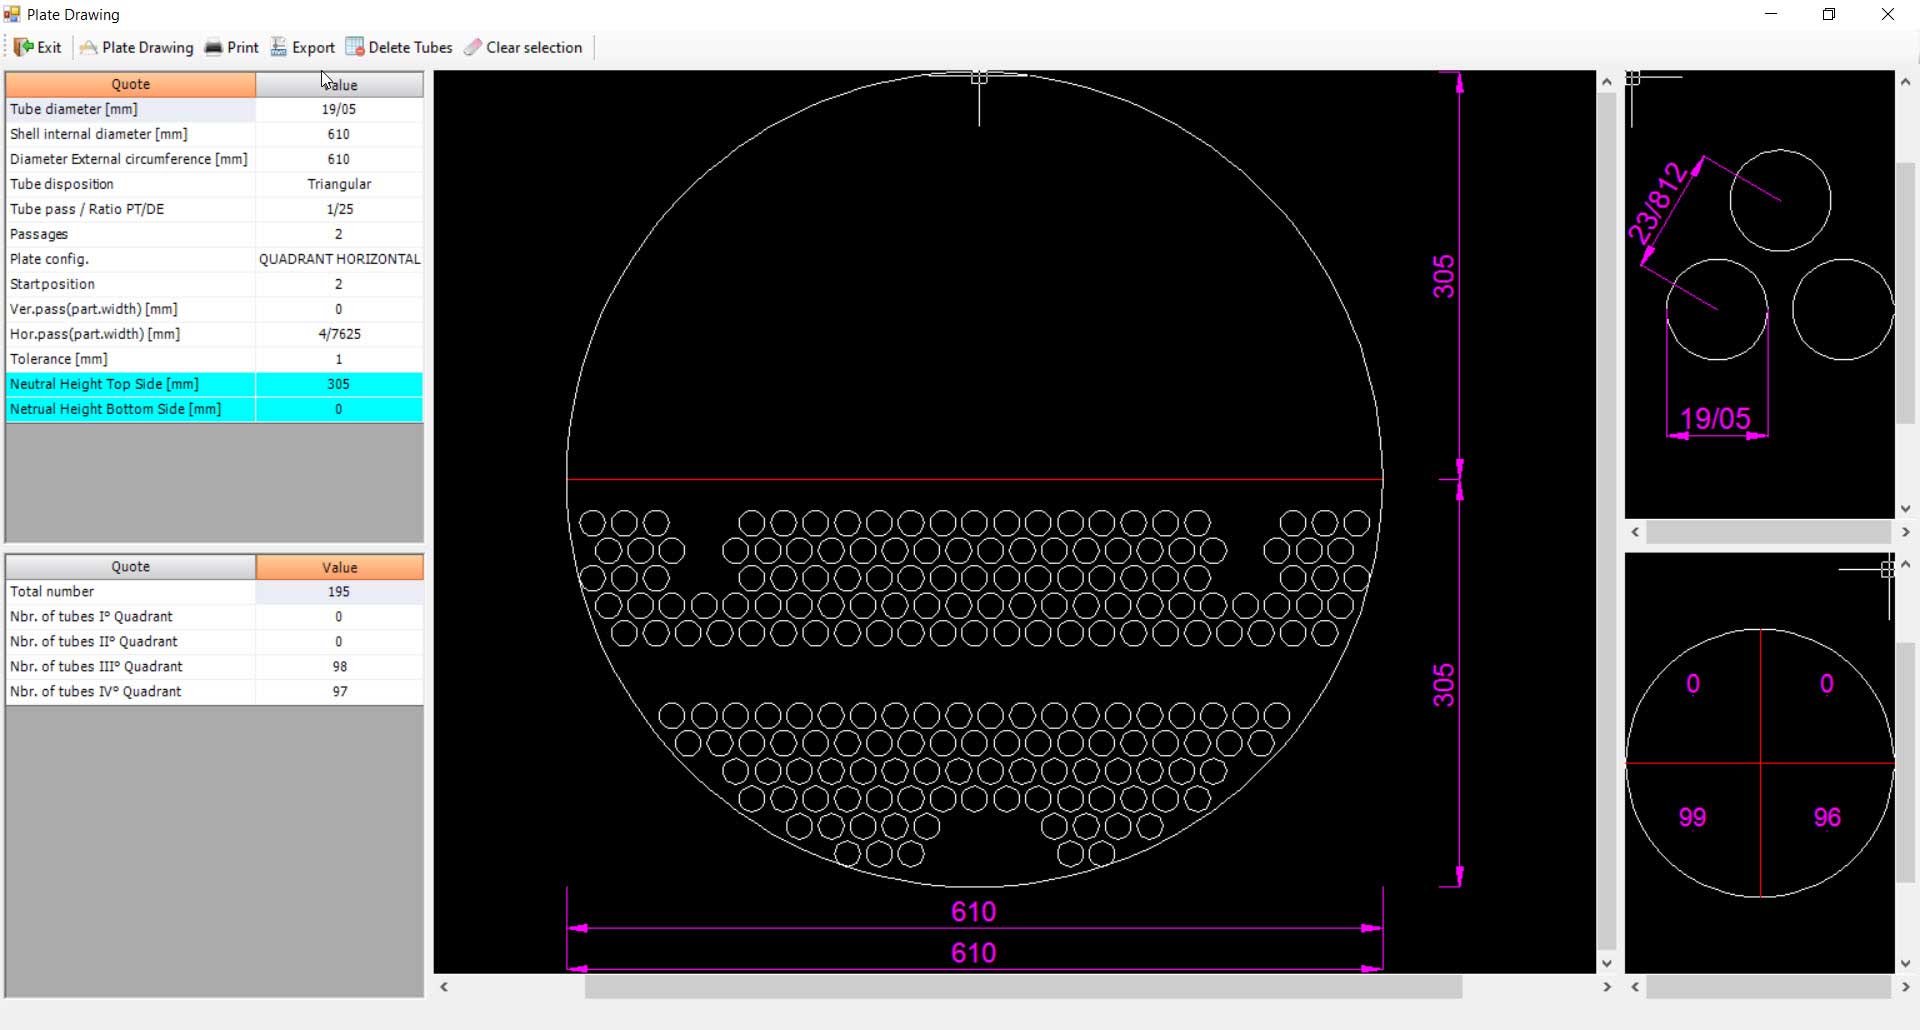Select the Tolerance [mm] row label

59,359
